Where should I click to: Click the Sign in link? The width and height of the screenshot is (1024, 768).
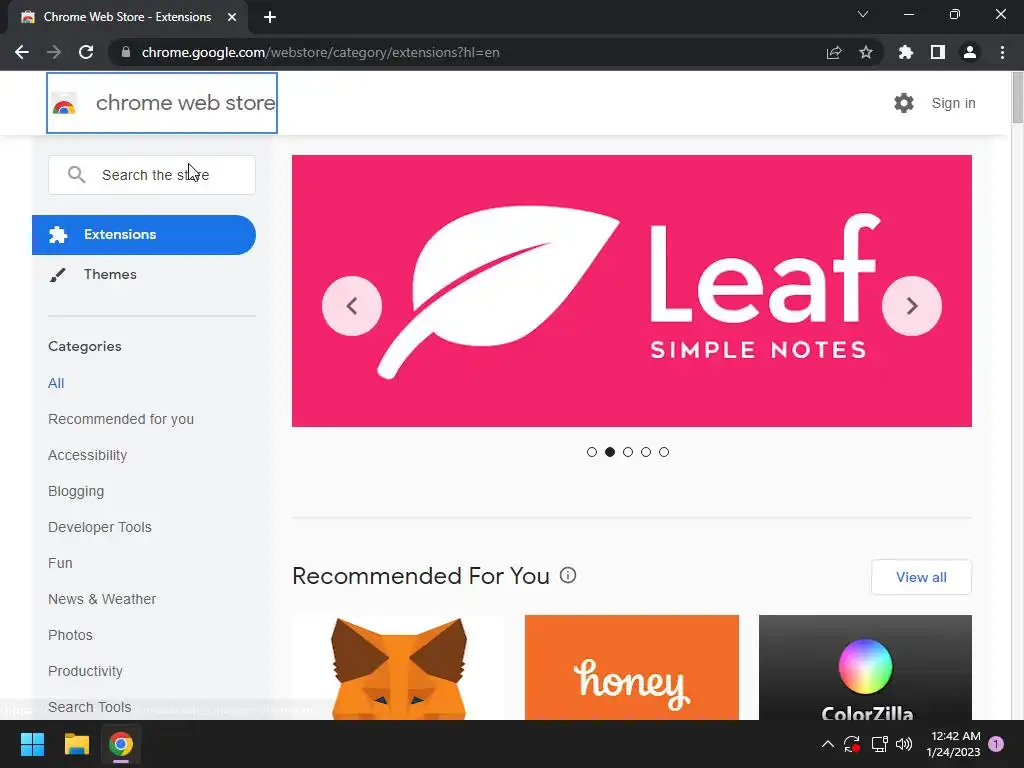953,103
